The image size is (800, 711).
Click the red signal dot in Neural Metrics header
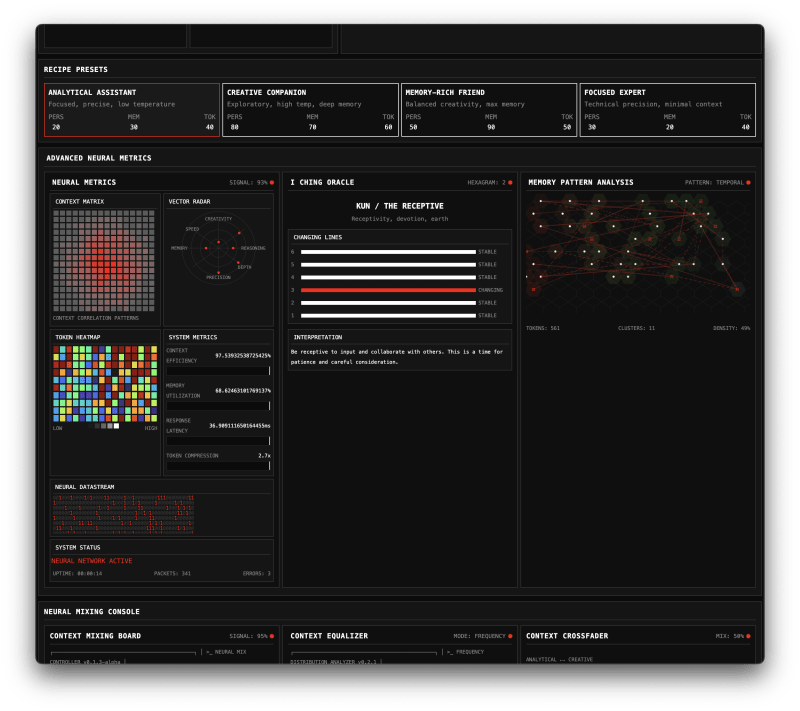[272, 183]
